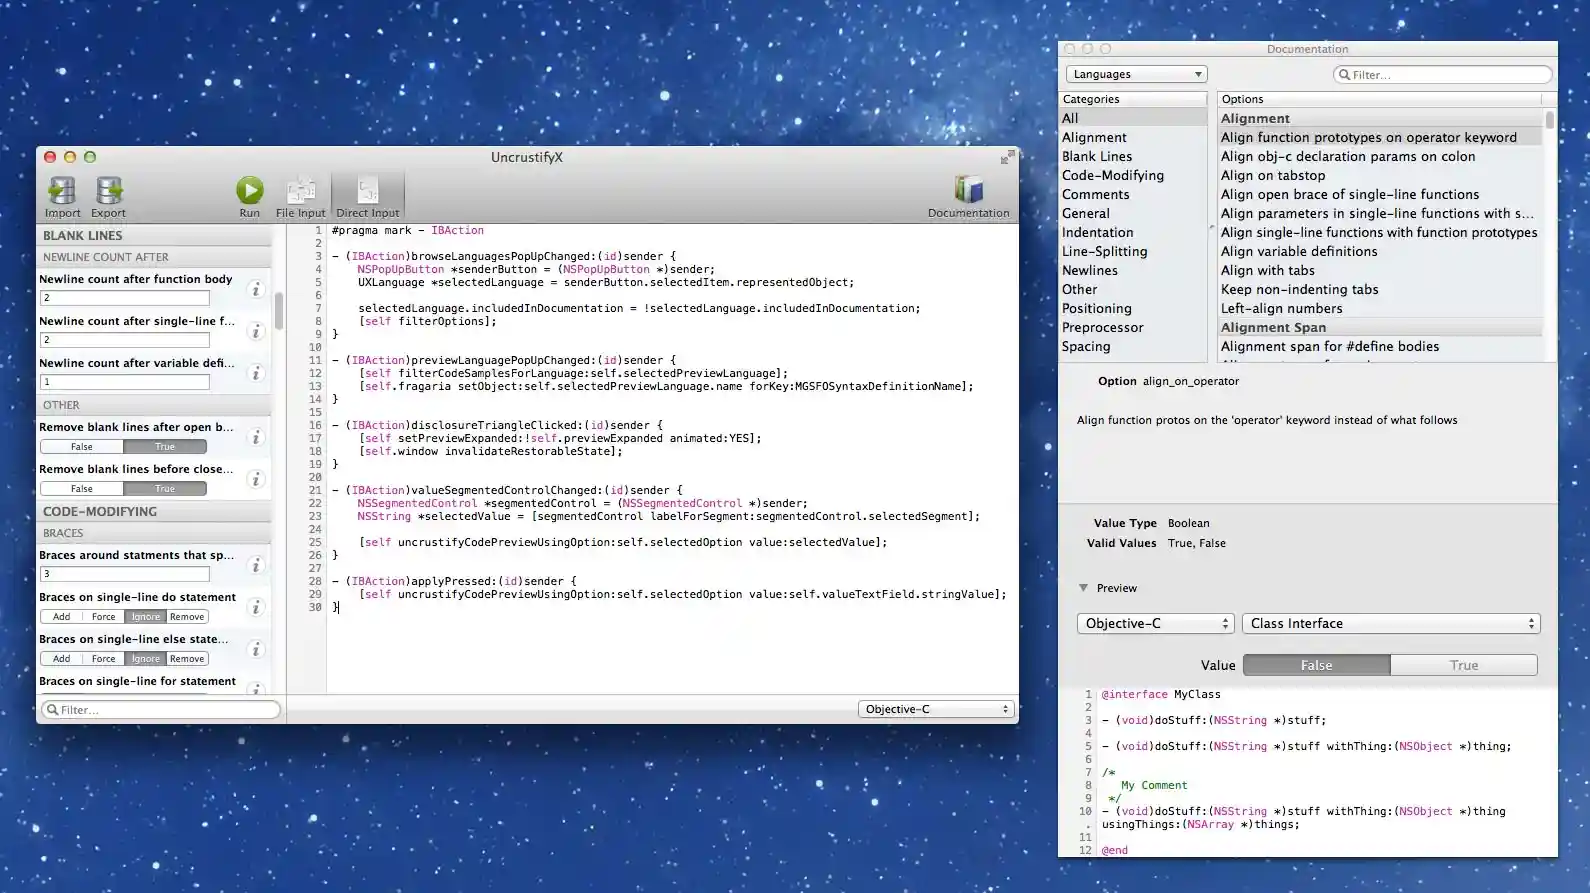Select option Alignment span for #define bodies
The image size is (1590, 893).
(x=1380, y=346)
